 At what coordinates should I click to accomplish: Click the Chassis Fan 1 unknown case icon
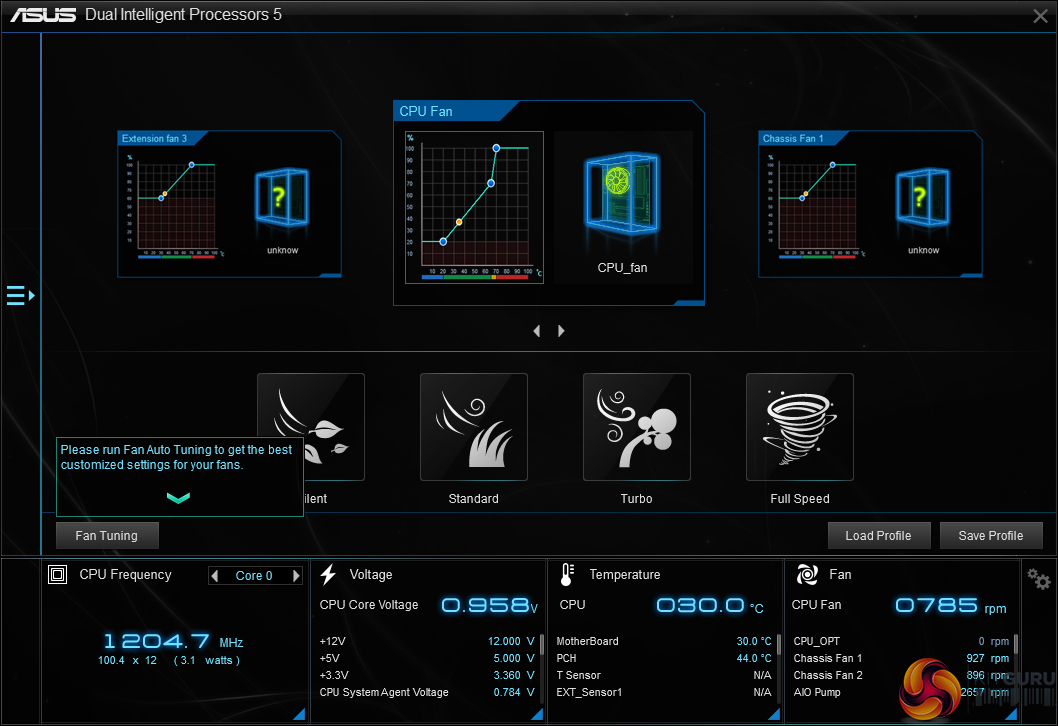click(x=923, y=197)
